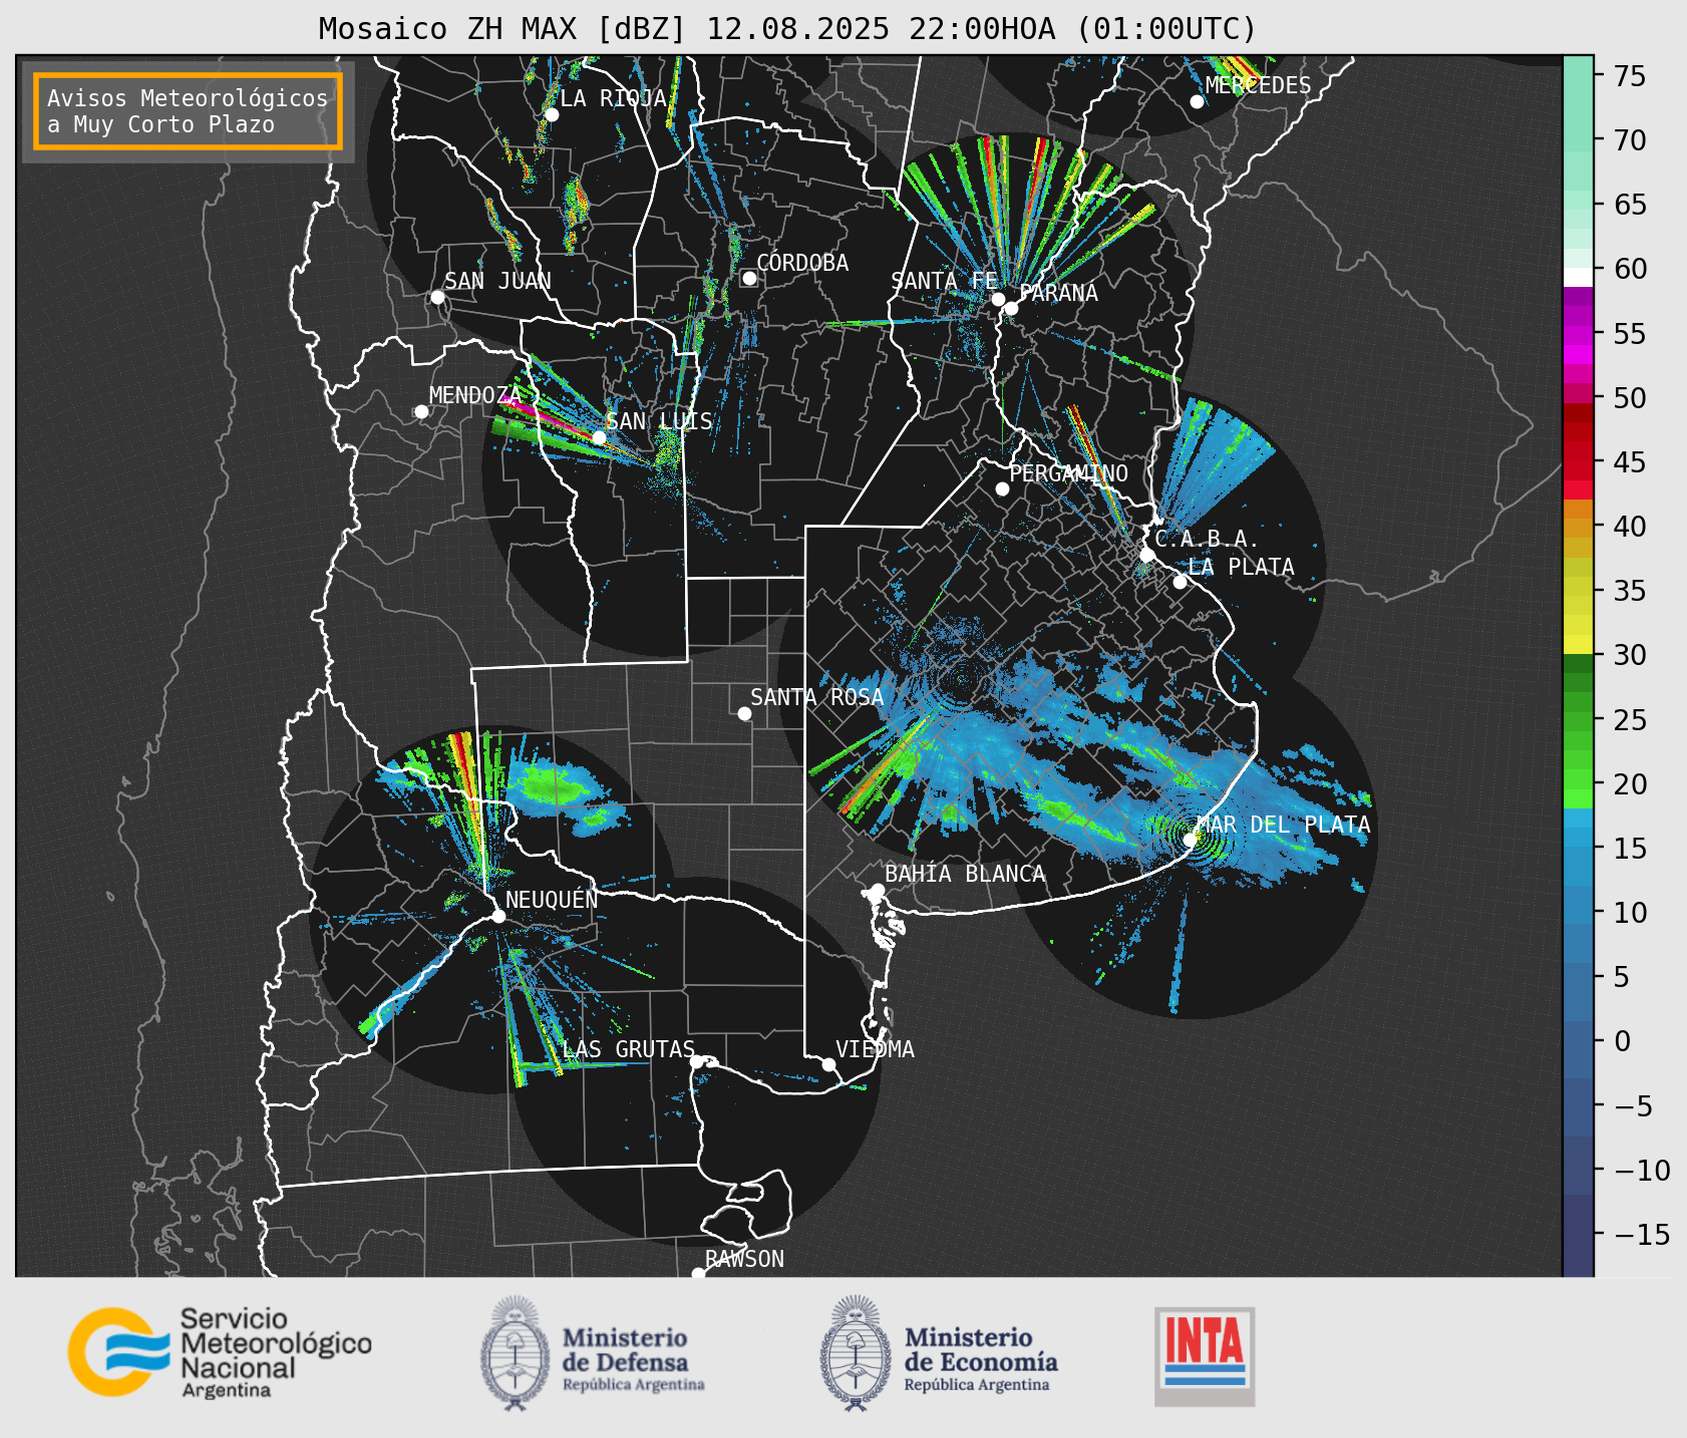Click the green echo cluster north of Neuquén
The width and height of the screenshot is (1687, 1438).
click(555, 786)
